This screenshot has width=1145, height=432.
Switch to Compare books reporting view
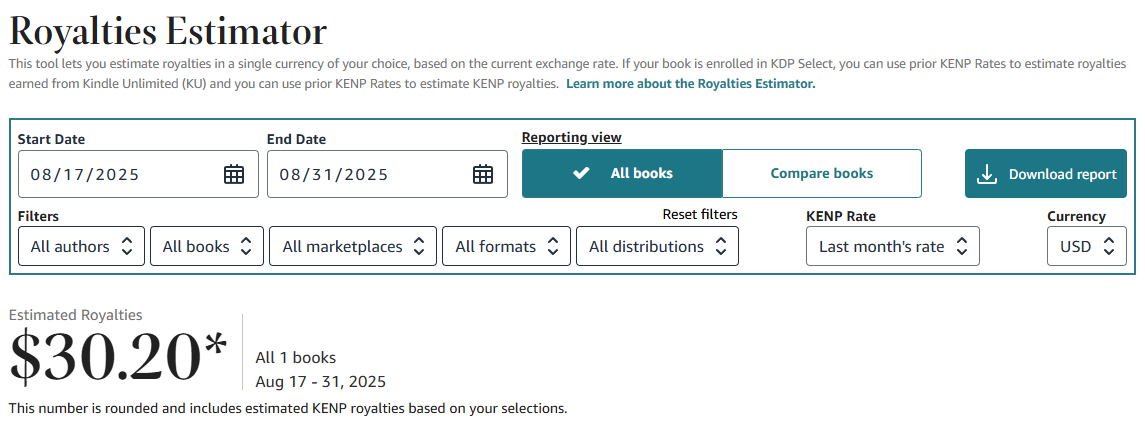click(822, 174)
